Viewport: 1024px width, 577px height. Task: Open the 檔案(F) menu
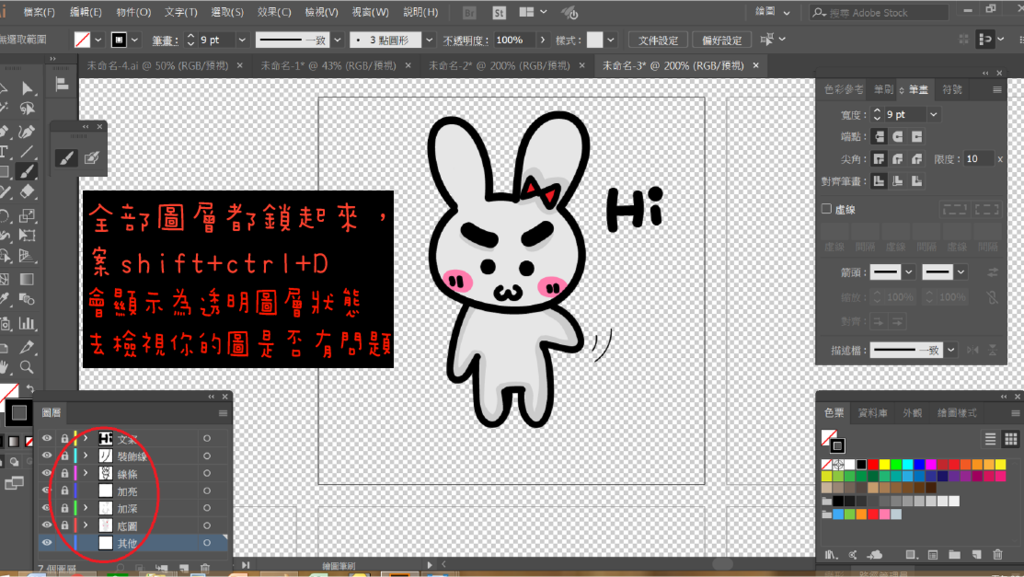click(x=39, y=12)
